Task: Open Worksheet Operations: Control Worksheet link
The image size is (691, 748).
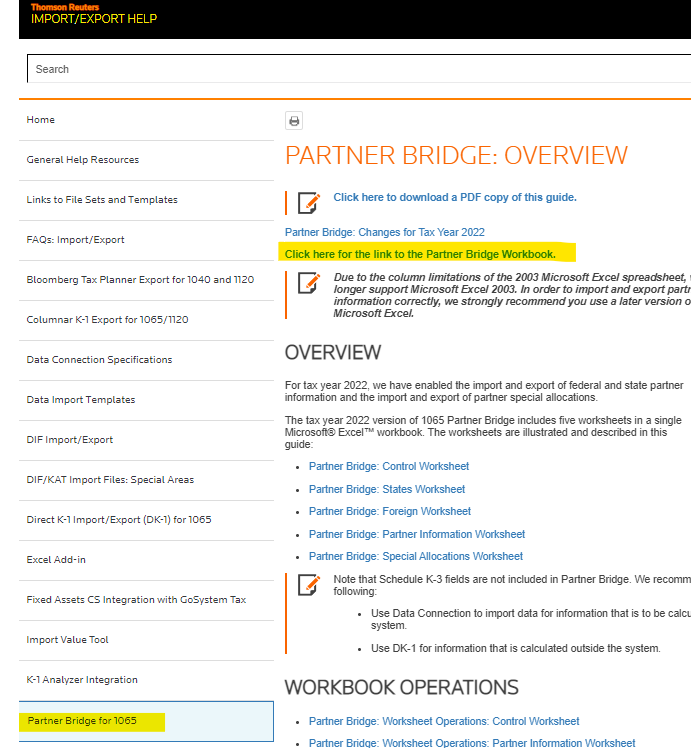Action: pyautogui.click(x=444, y=721)
